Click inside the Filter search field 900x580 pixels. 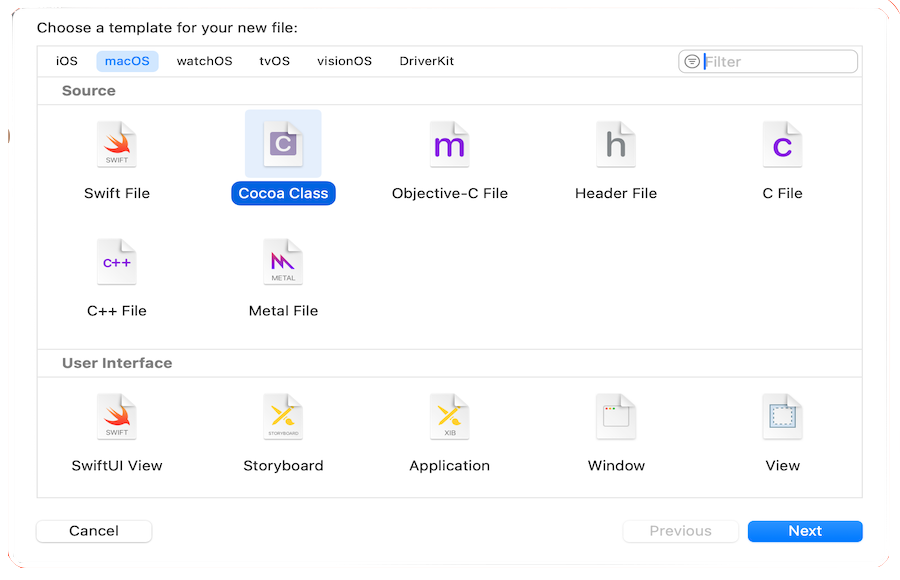(x=775, y=62)
